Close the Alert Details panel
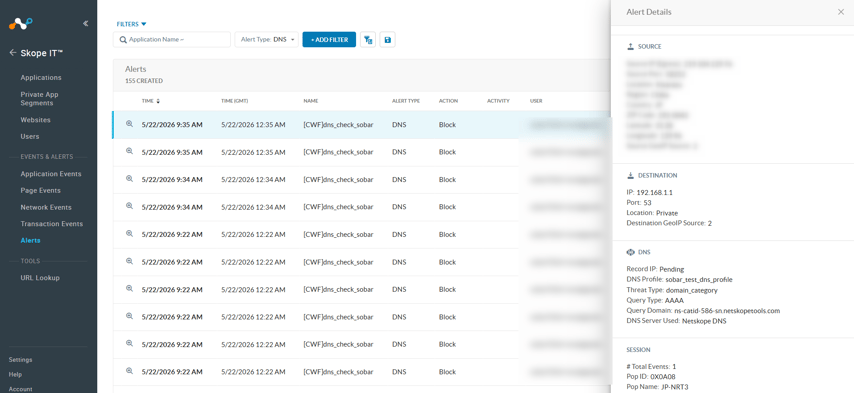The width and height of the screenshot is (854, 393). (x=840, y=12)
